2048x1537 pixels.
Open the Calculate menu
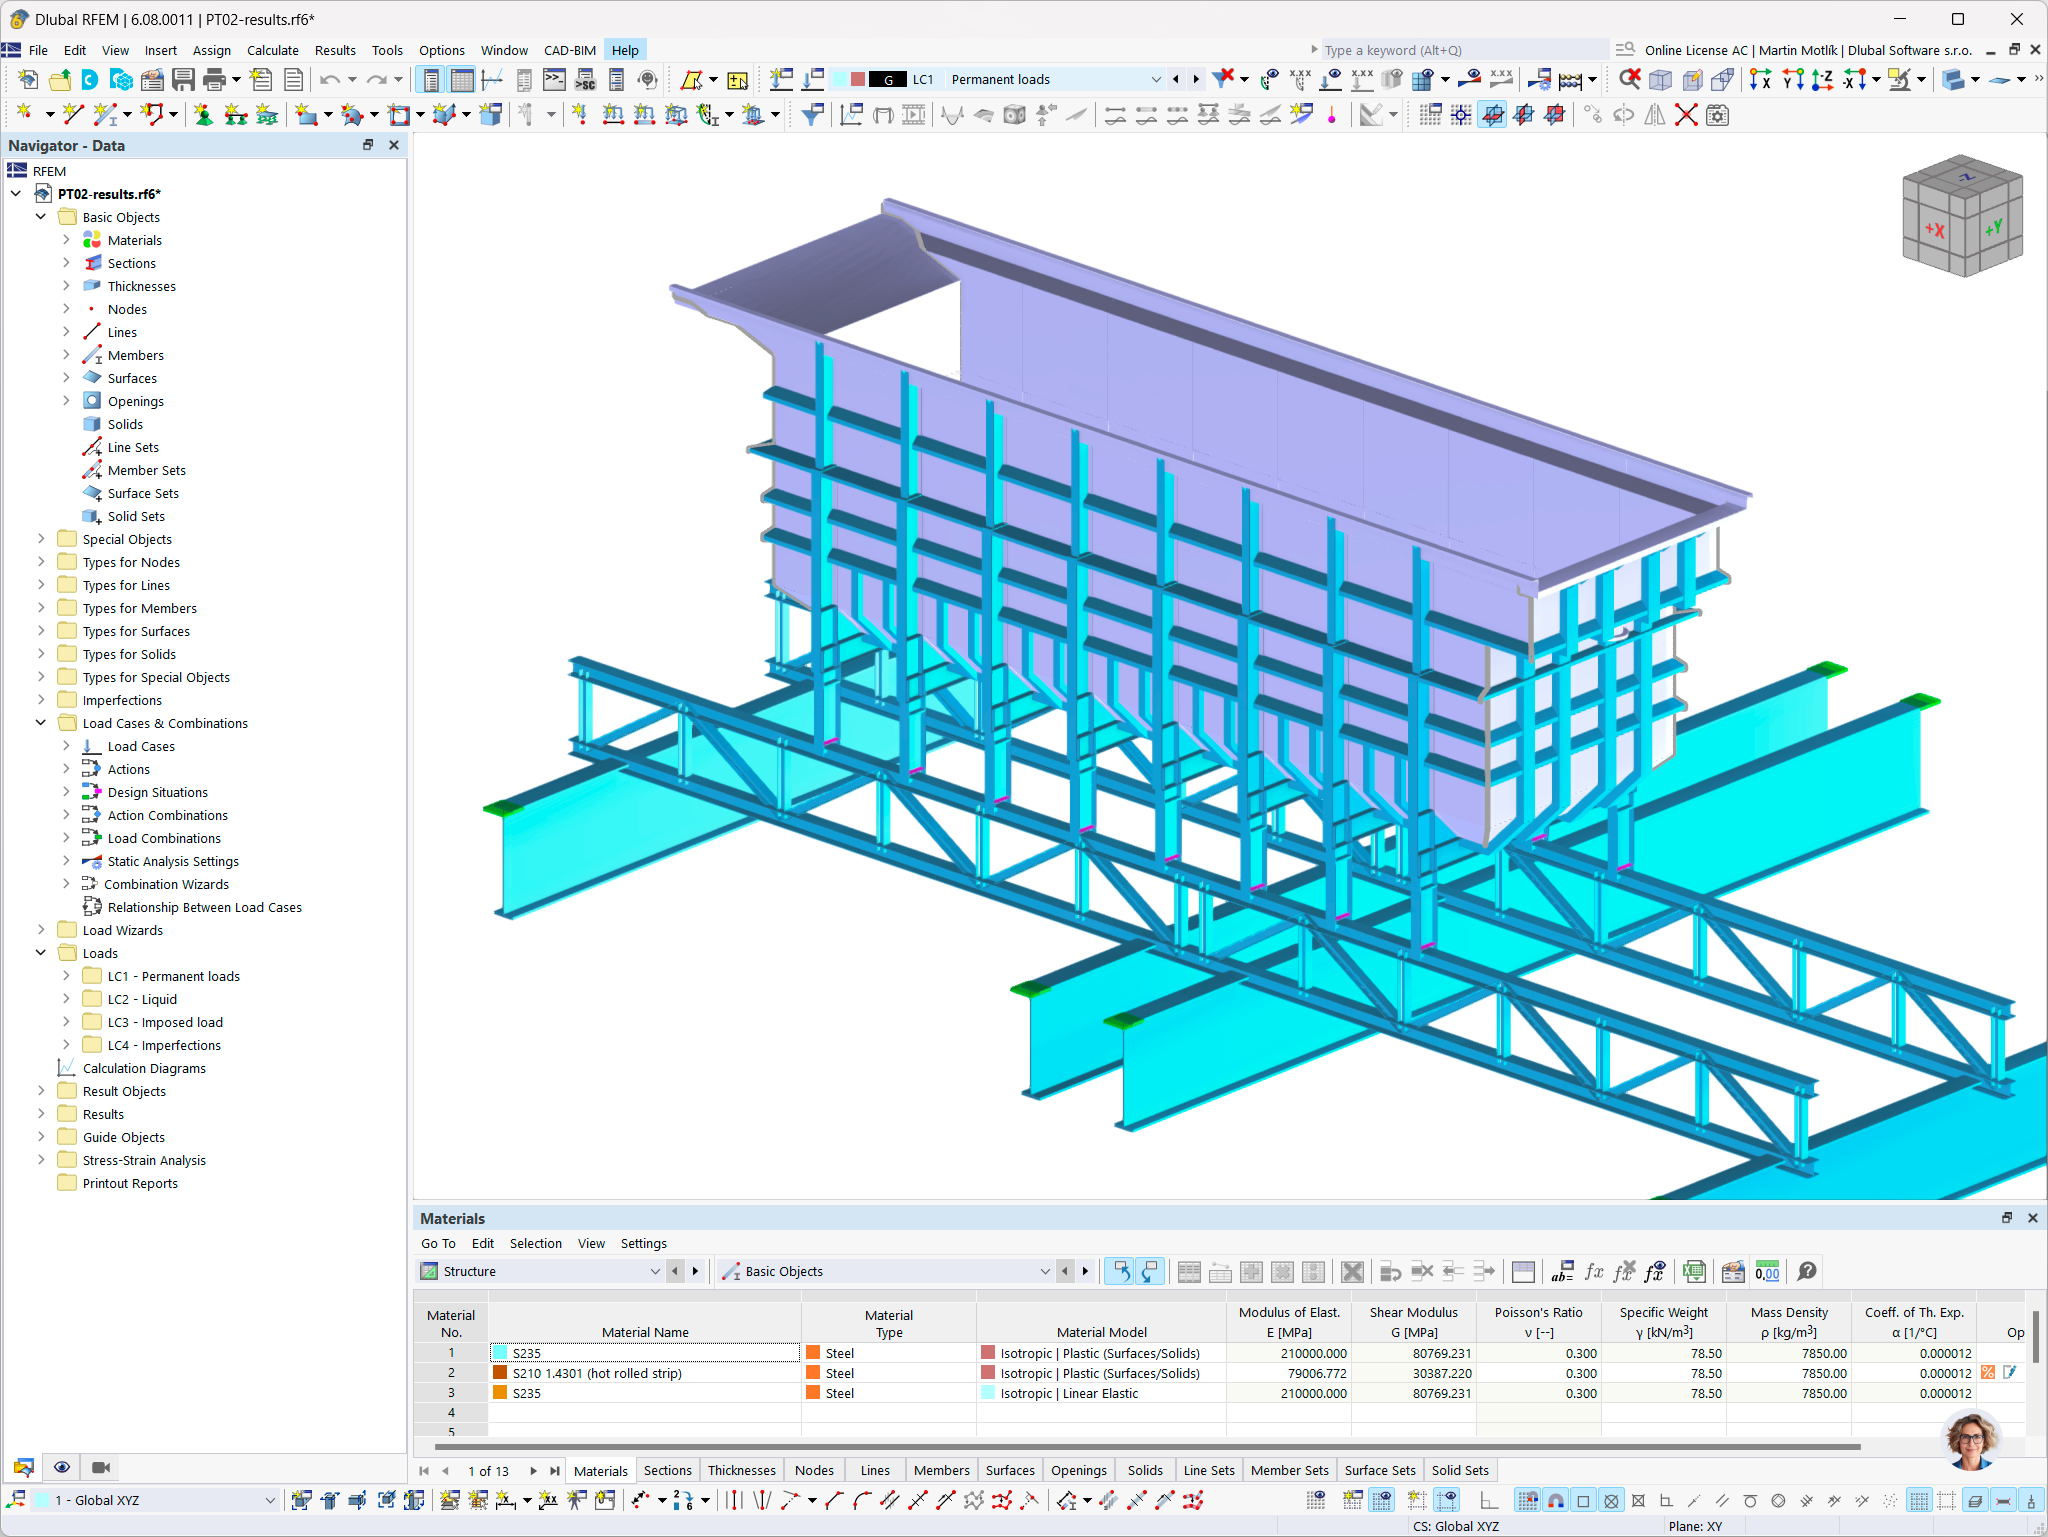(272, 50)
